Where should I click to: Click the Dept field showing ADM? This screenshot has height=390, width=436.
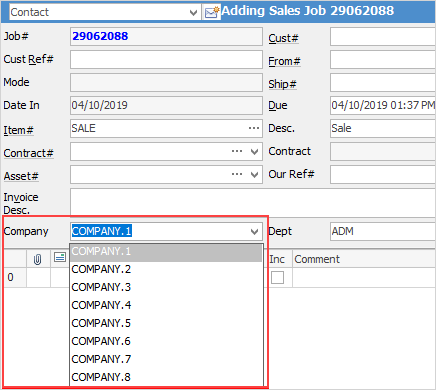pyautogui.click(x=383, y=231)
